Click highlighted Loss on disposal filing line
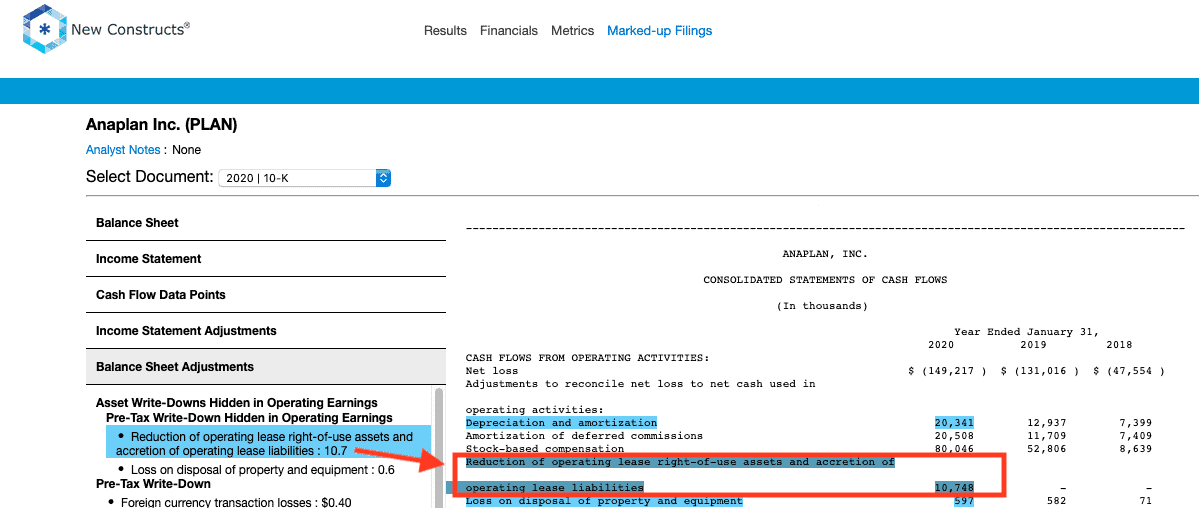The height and width of the screenshot is (508, 1199). 603,501
